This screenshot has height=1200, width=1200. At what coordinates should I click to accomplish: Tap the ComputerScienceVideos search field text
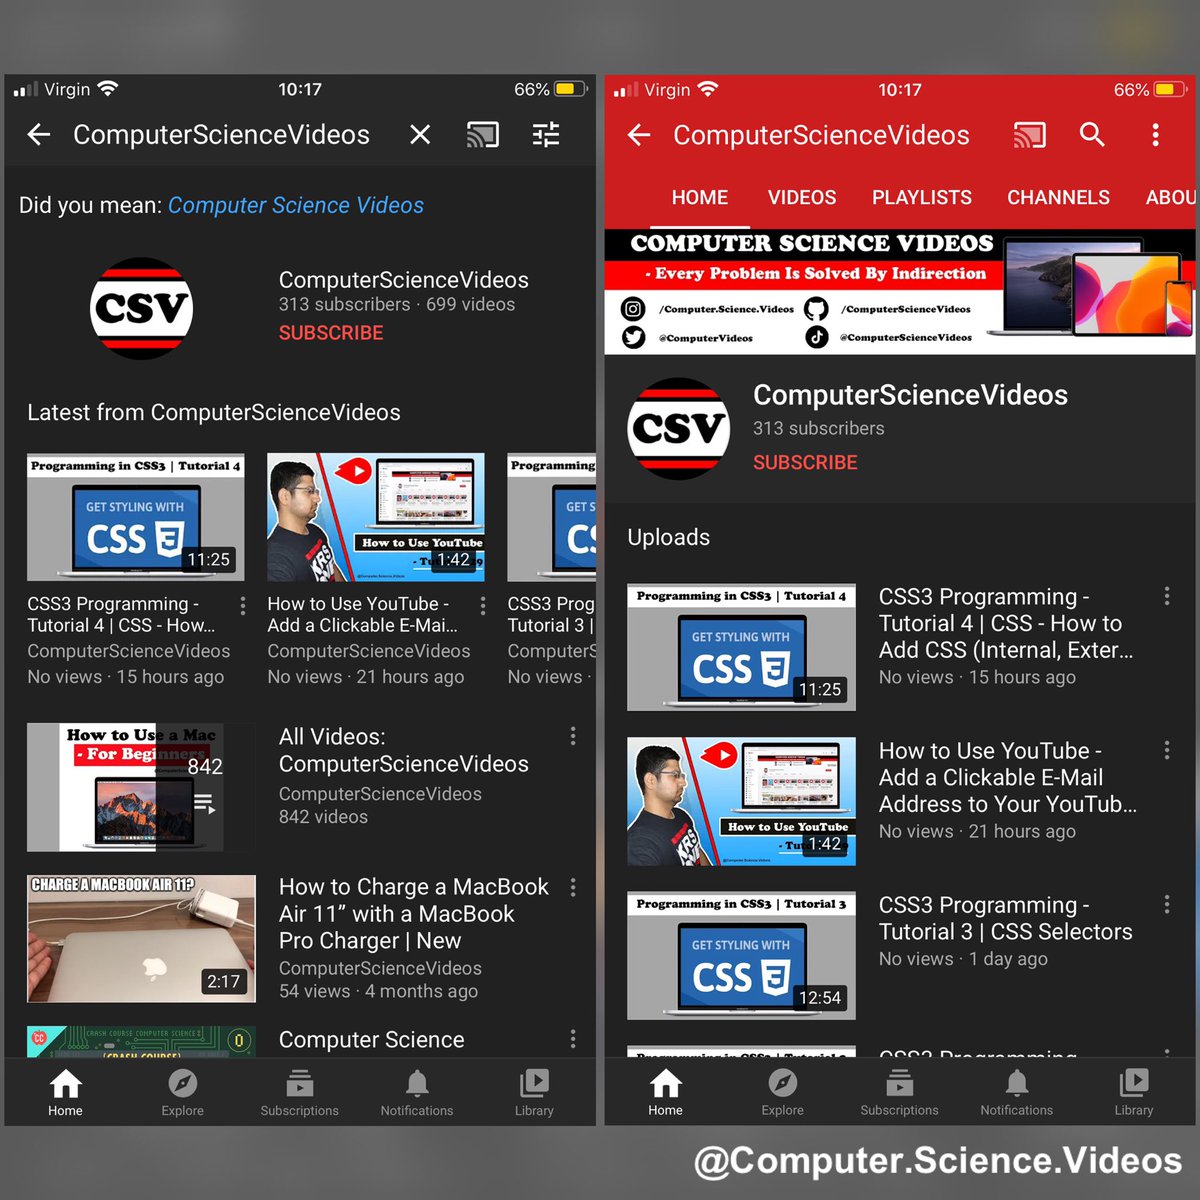pyautogui.click(x=221, y=135)
